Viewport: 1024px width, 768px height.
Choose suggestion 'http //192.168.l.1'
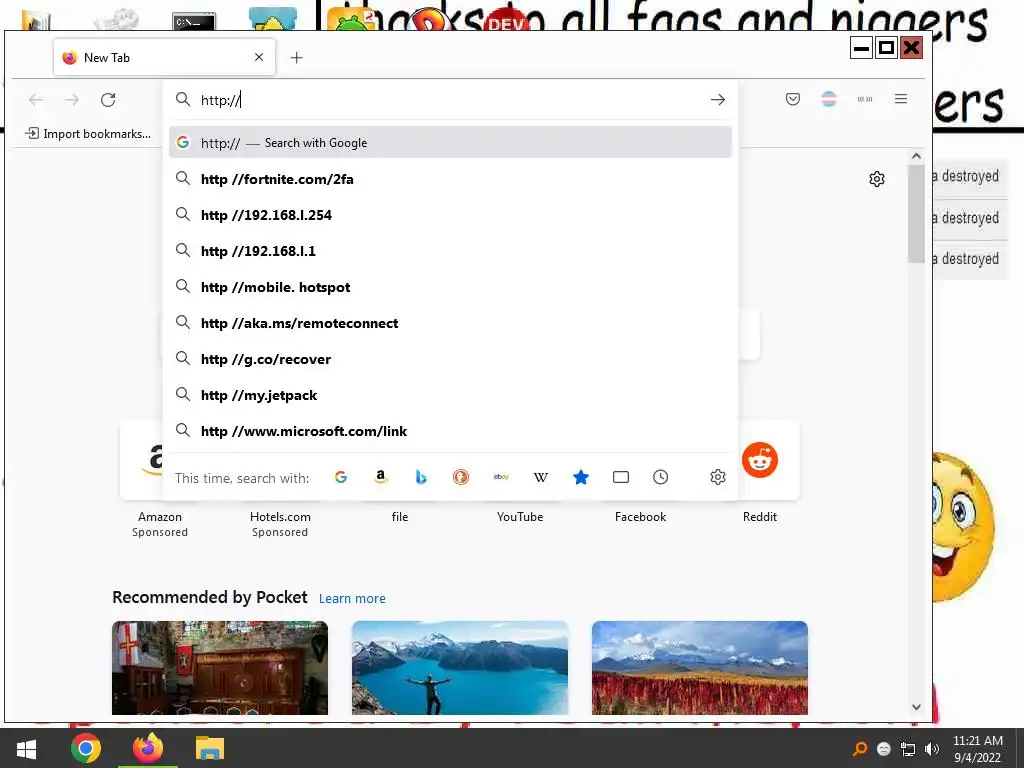click(450, 251)
